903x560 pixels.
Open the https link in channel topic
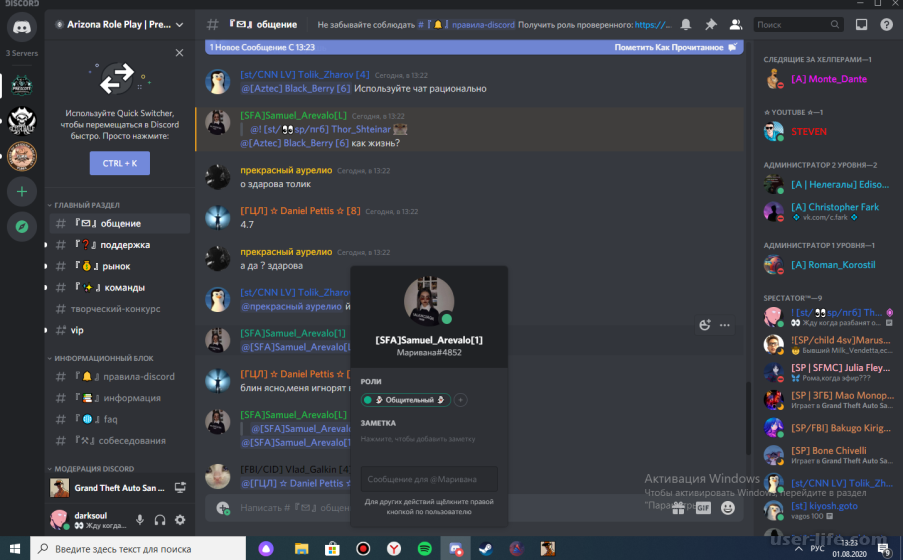[652, 25]
